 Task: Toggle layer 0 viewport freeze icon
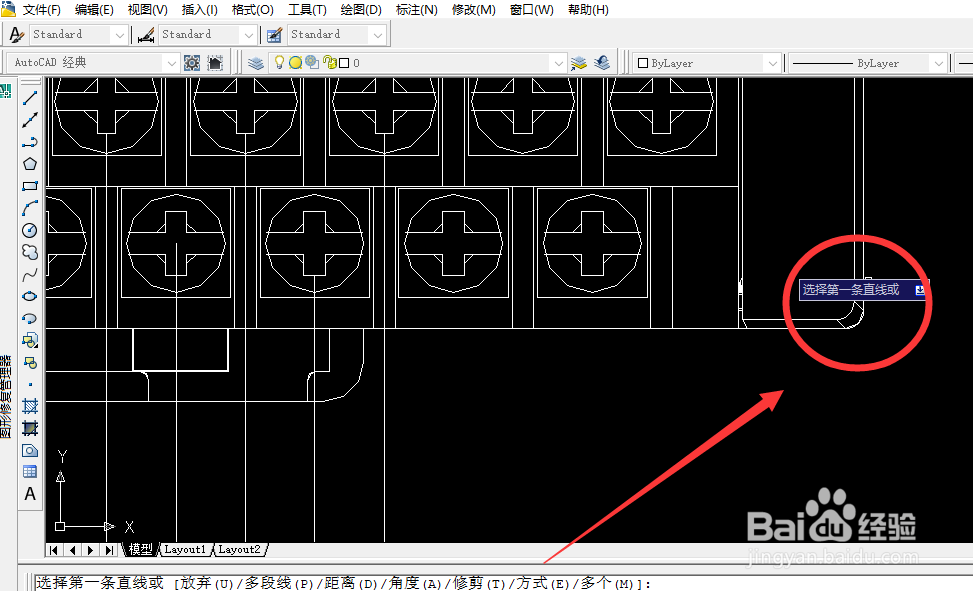point(312,62)
